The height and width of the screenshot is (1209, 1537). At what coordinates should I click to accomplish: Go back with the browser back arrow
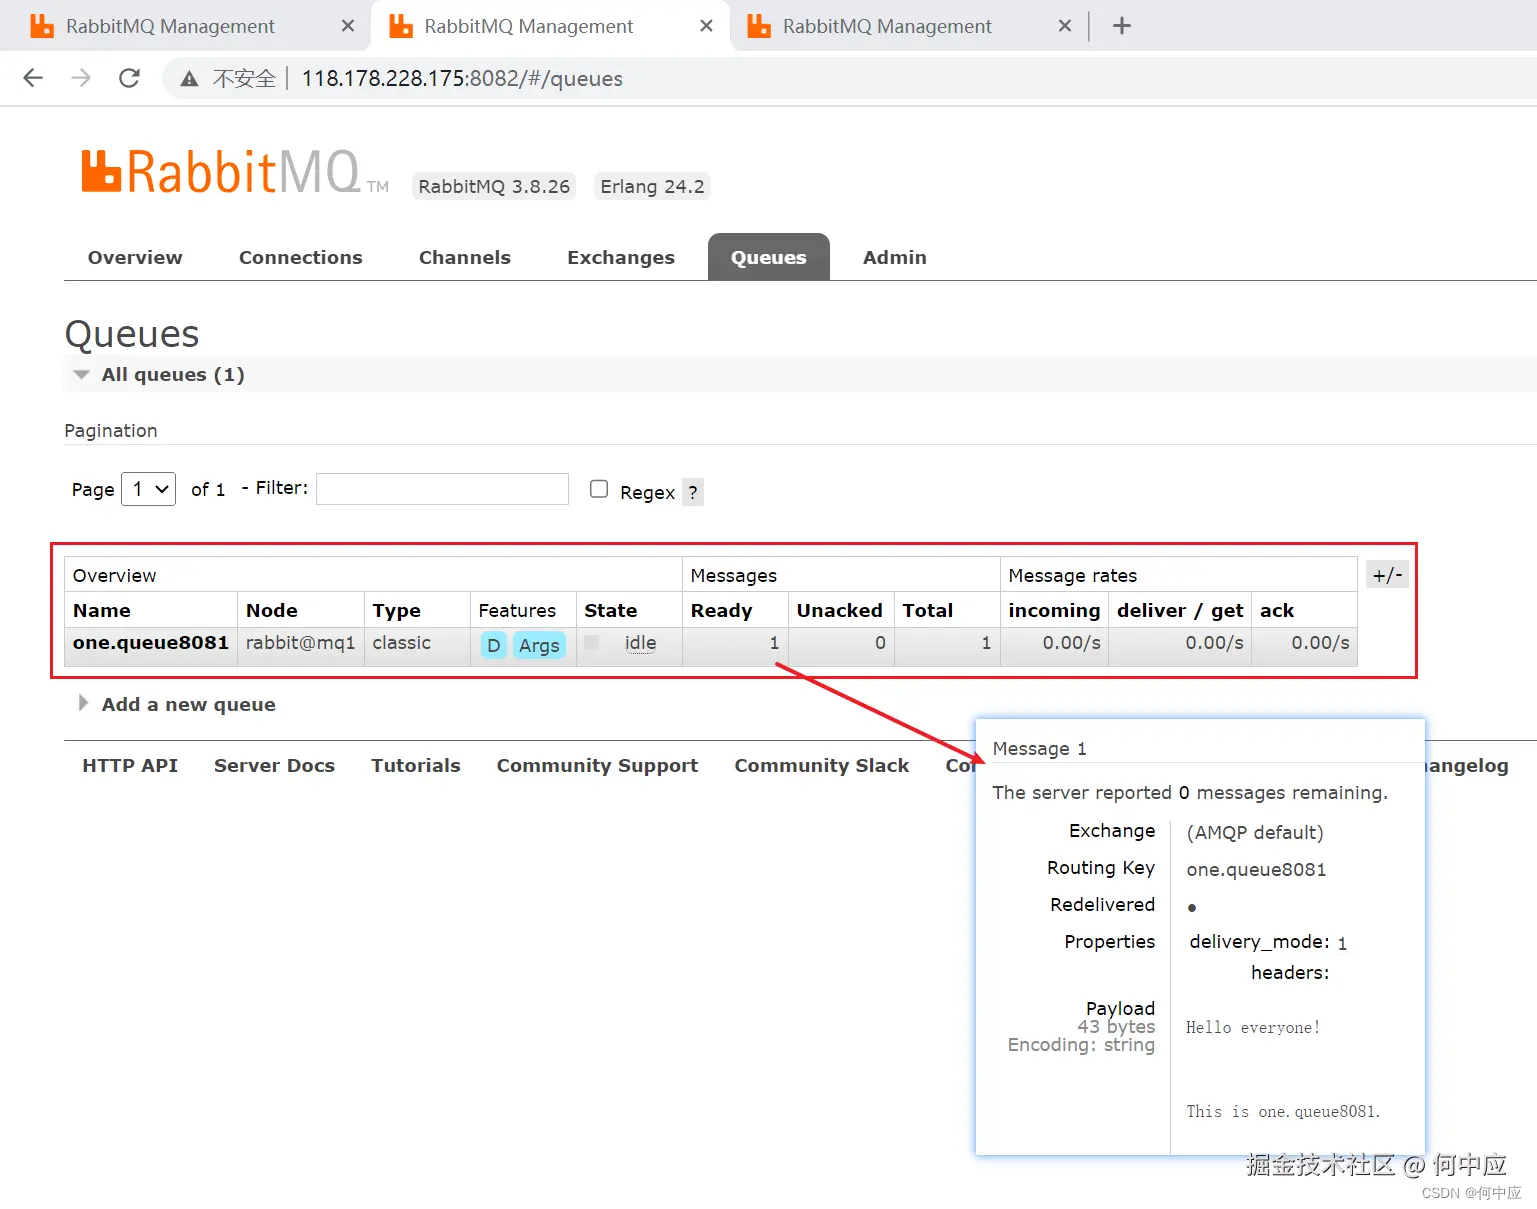coord(33,78)
